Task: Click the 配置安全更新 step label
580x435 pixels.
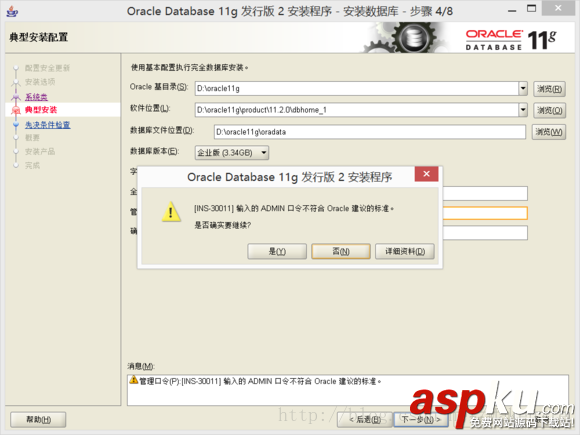Action: tap(47, 68)
